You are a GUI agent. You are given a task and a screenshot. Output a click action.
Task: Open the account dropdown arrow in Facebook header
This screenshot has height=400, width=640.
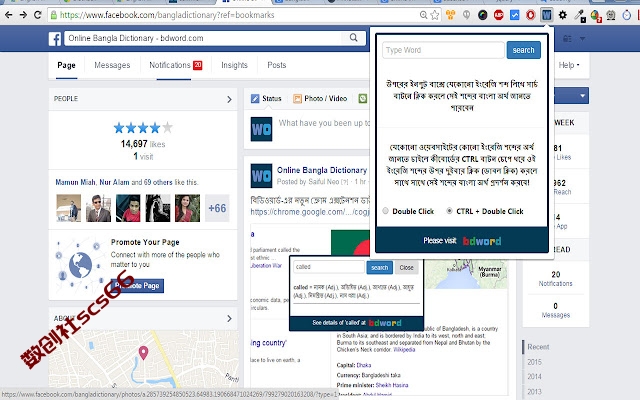click(582, 39)
